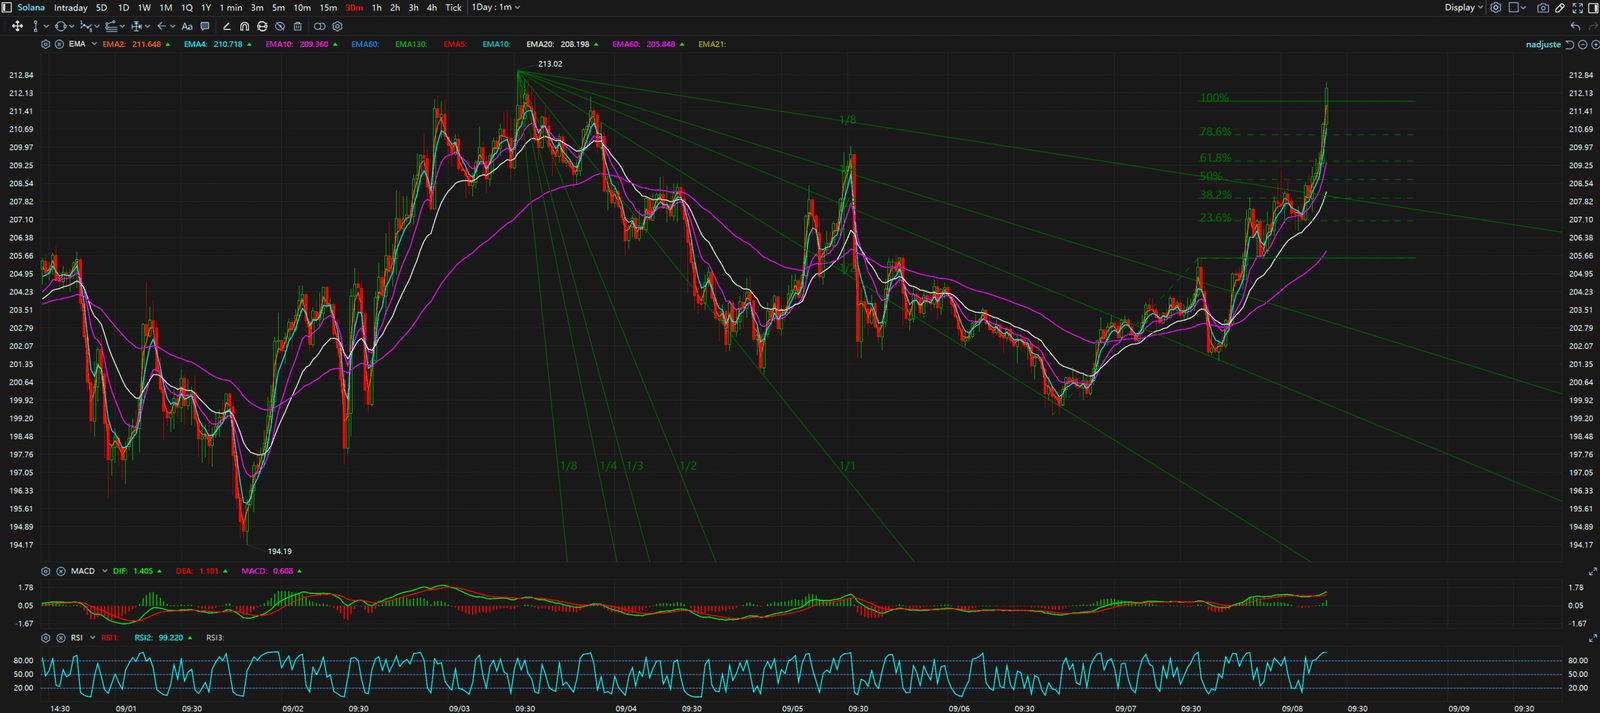1600x713 pixels.
Task: Select the Aa text tool
Action: coord(187,26)
